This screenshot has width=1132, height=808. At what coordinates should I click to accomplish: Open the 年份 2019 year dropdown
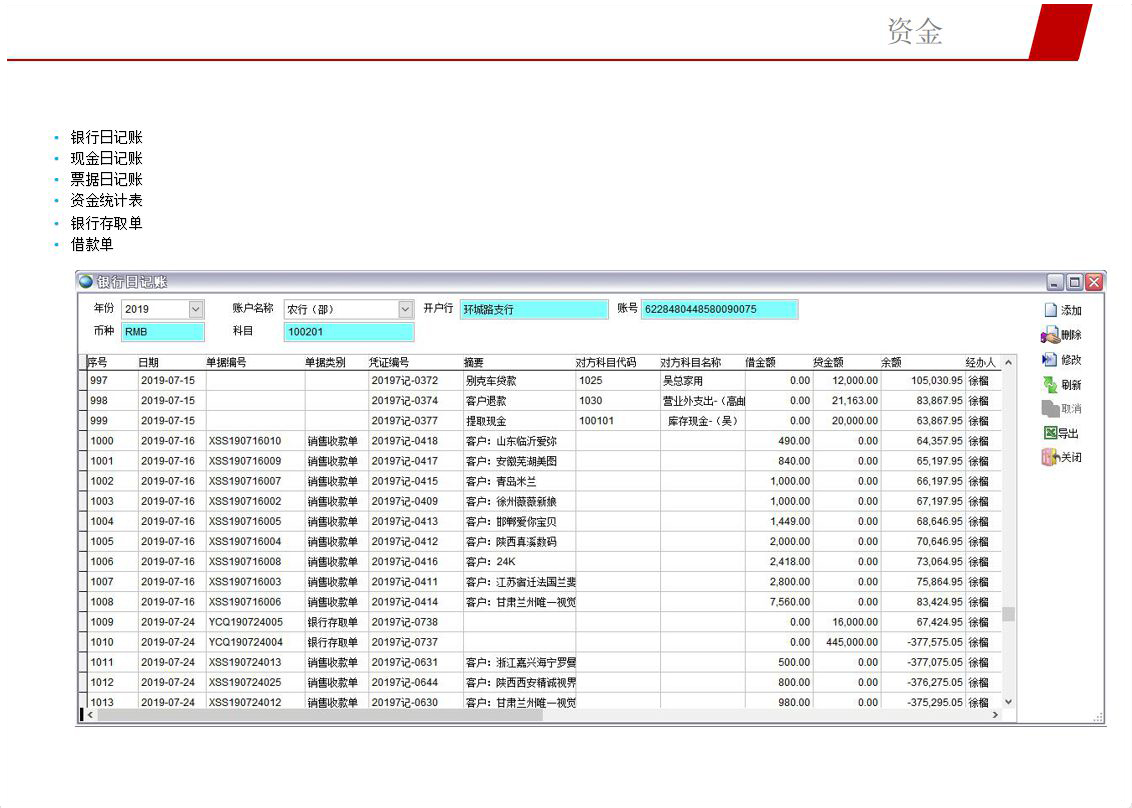tap(195, 310)
